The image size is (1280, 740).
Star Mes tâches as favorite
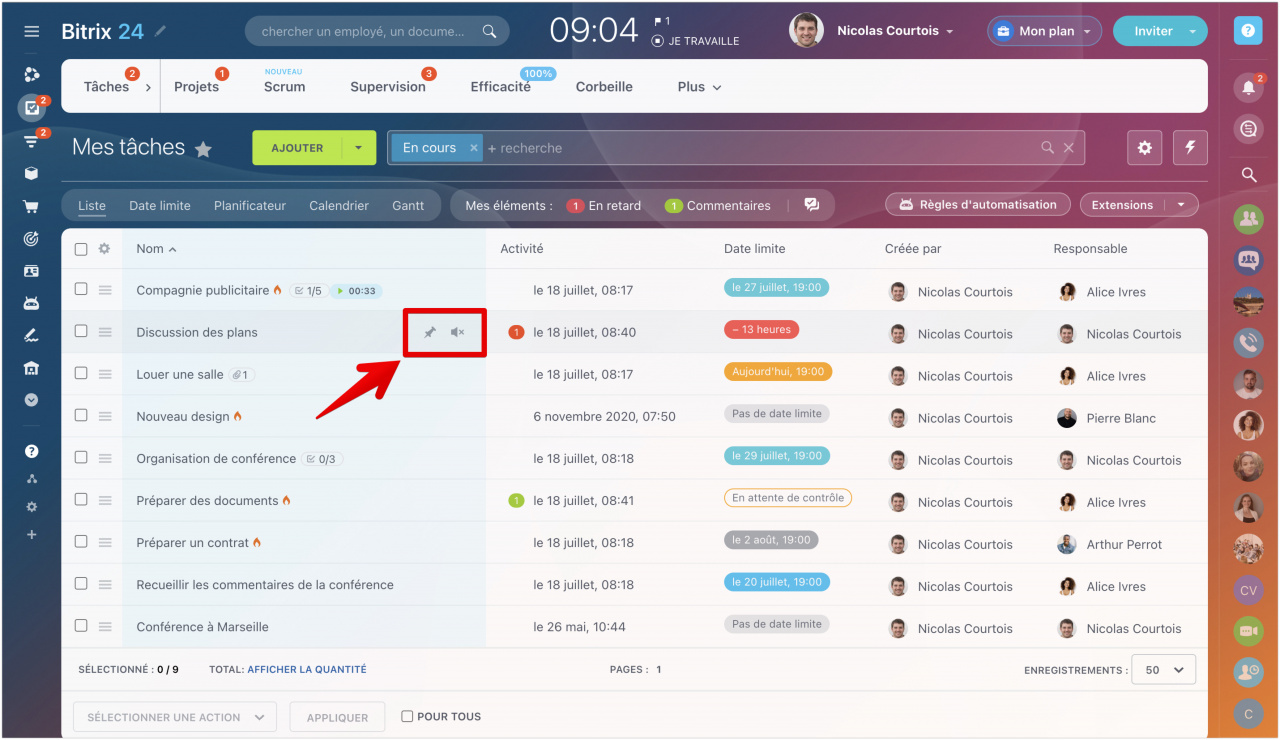pyautogui.click(x=203, y=149)
